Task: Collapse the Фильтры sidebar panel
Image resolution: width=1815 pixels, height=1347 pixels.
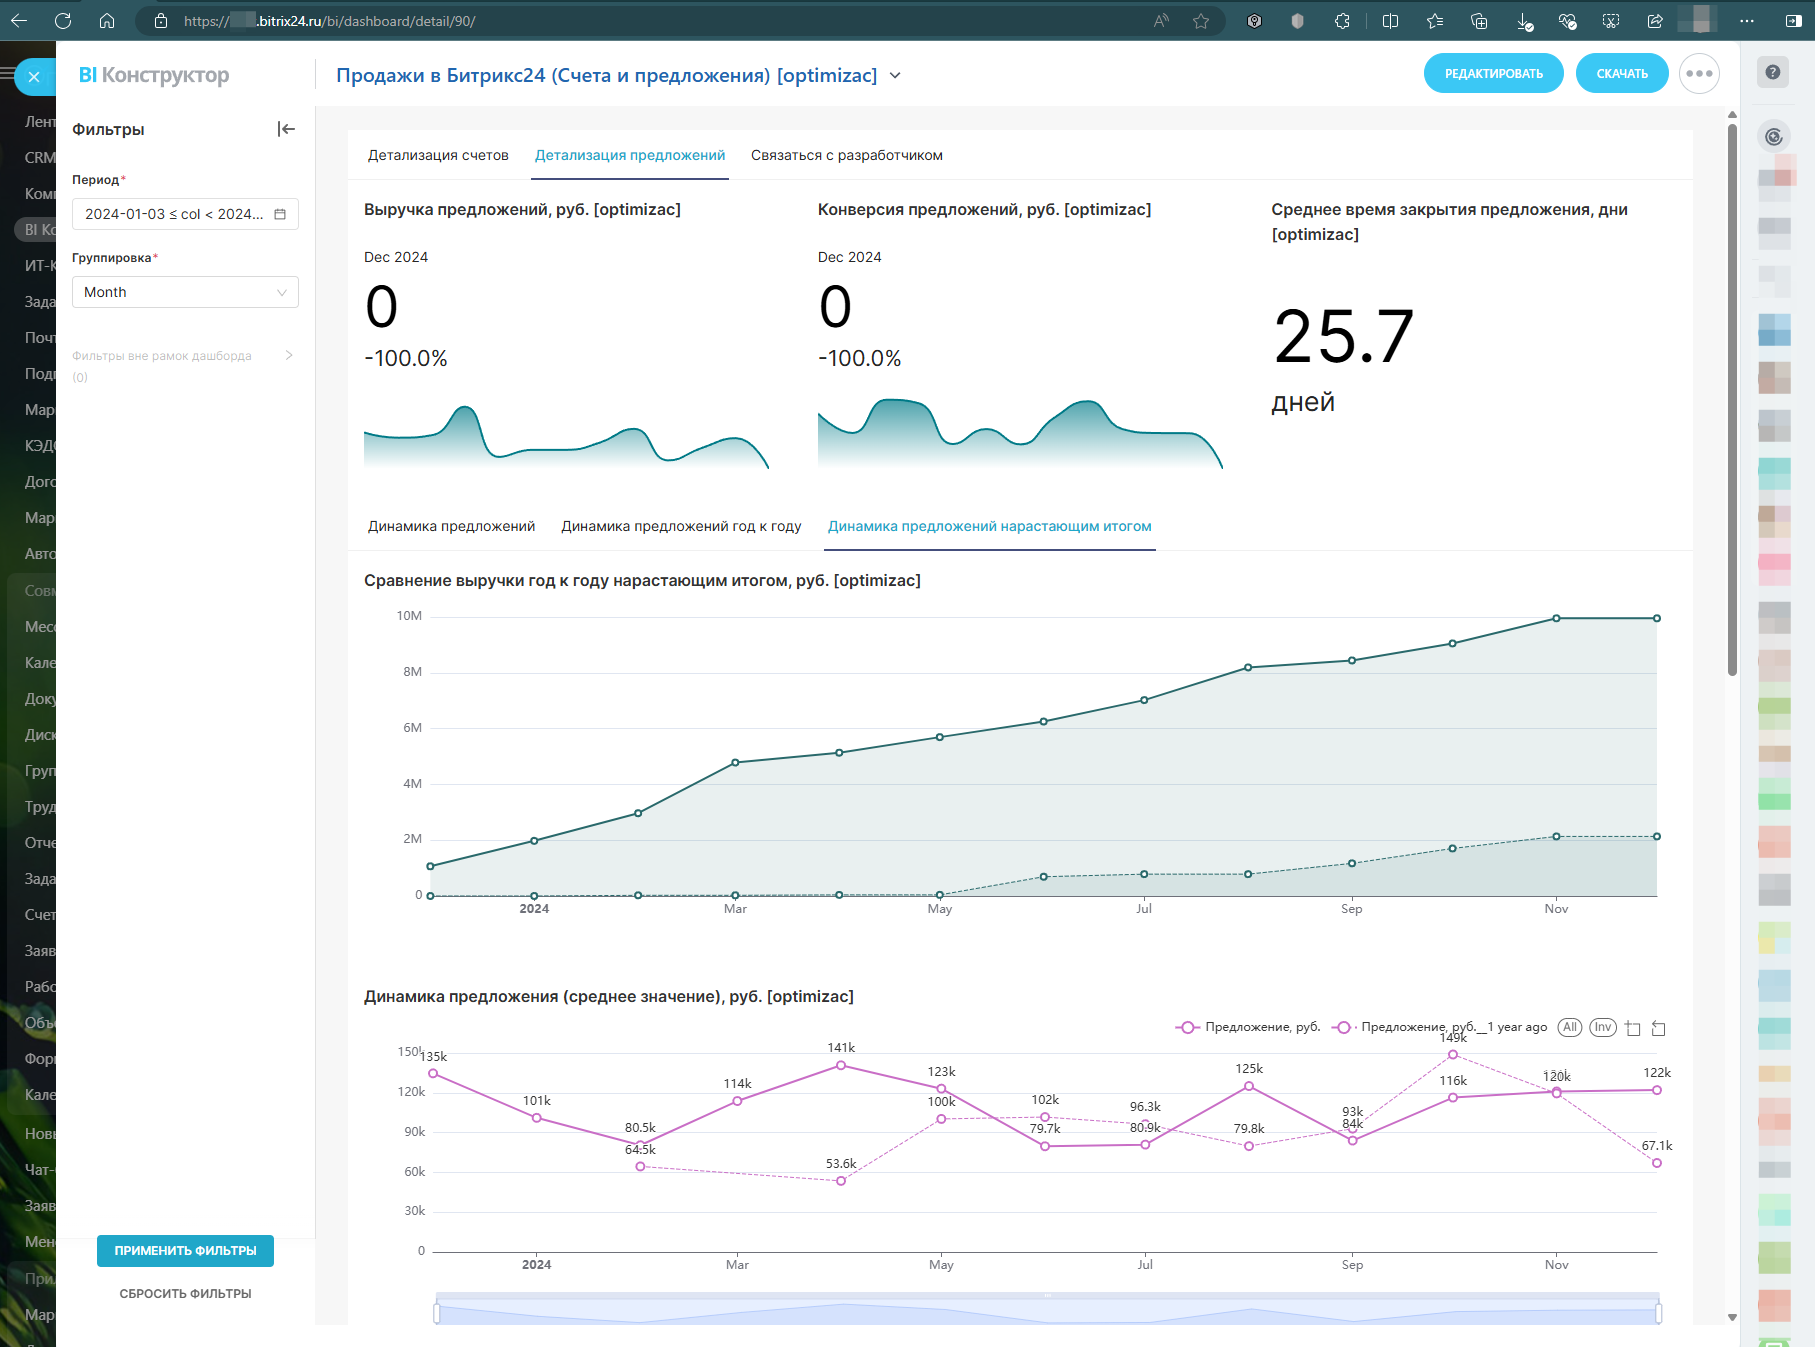Action: point(286,129)
